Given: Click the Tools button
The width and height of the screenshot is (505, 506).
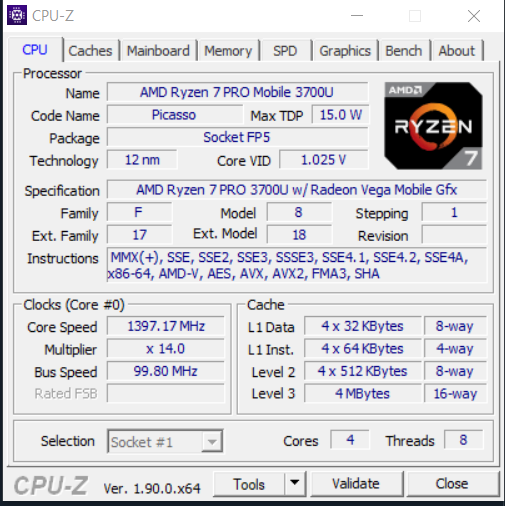Looking at the screenshot, I should [249, 484].
